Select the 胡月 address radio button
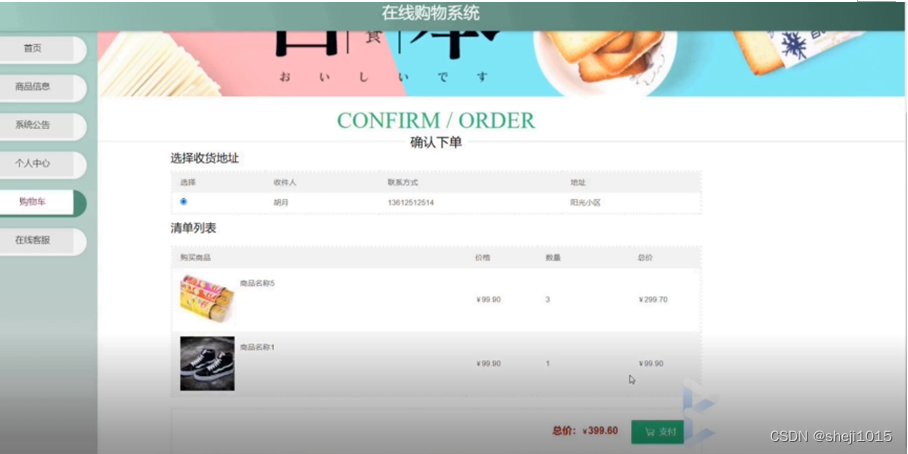Image resolution: width=908 pixels, height=454 pixels. point(184,202)
